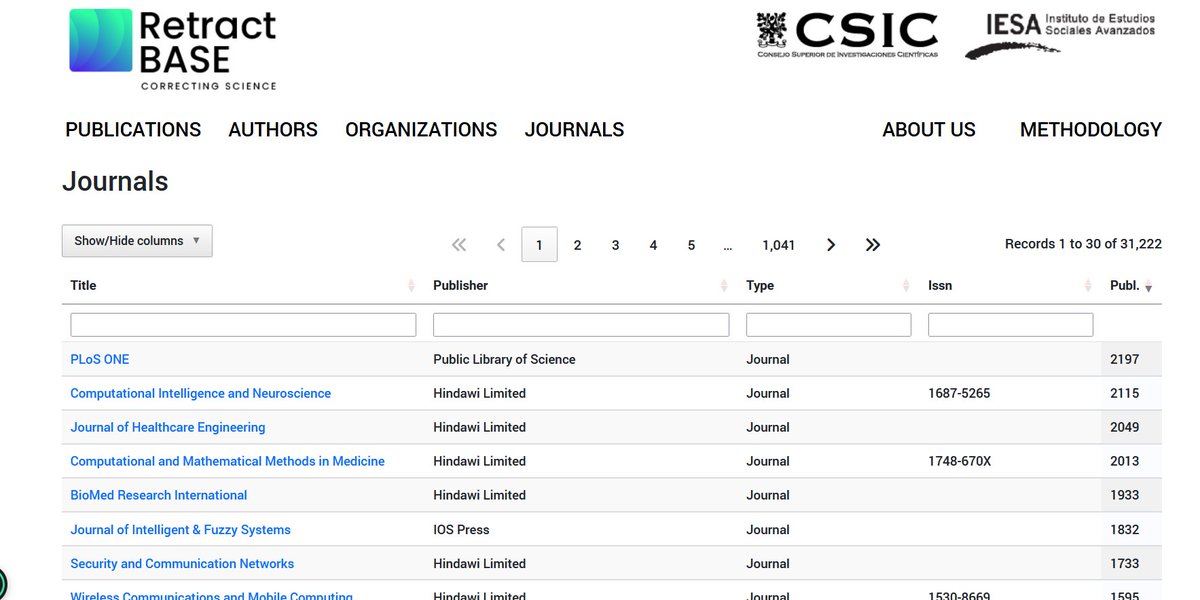The height and width of the screenshot is (600, 1200).
Task: Select page 2 of results
Action: point(577,244)
